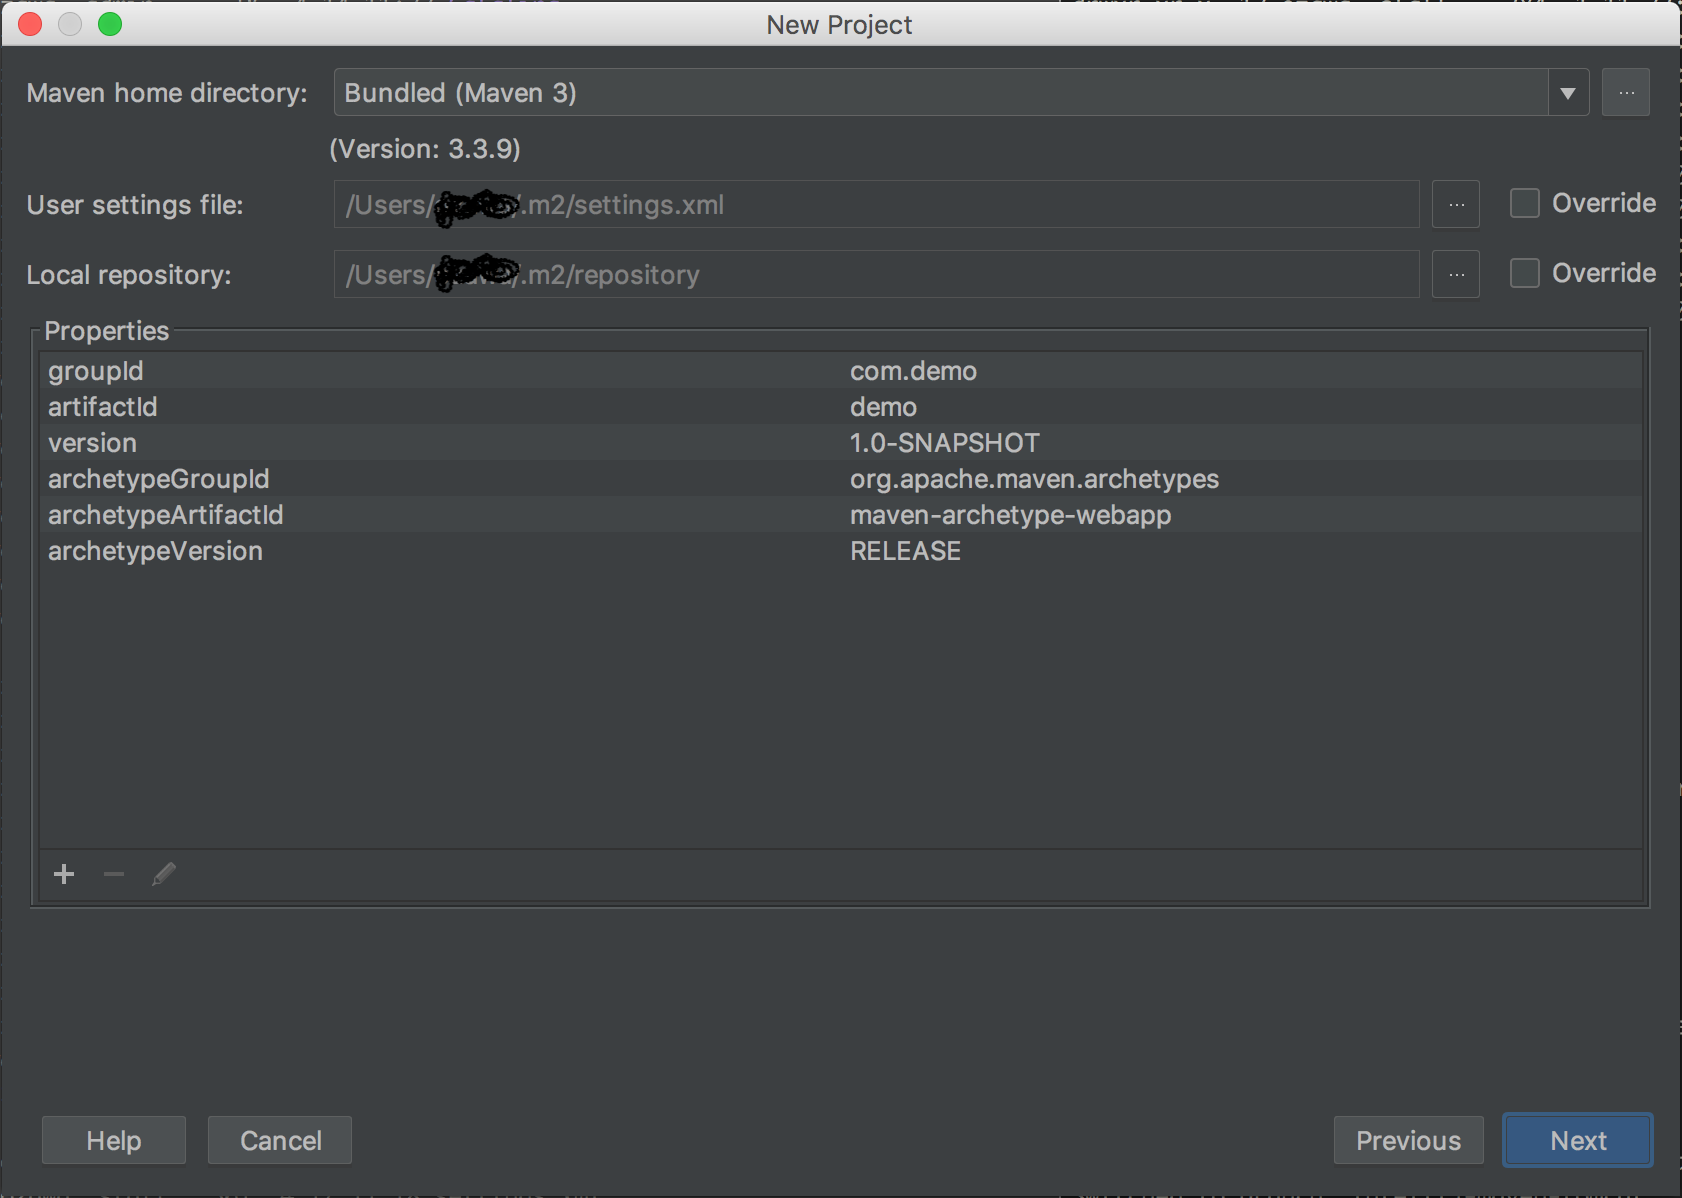The height and width of the screenshot is (1198, 1682).
Task: Enable Override for local repository
Action: point(1525,273)
